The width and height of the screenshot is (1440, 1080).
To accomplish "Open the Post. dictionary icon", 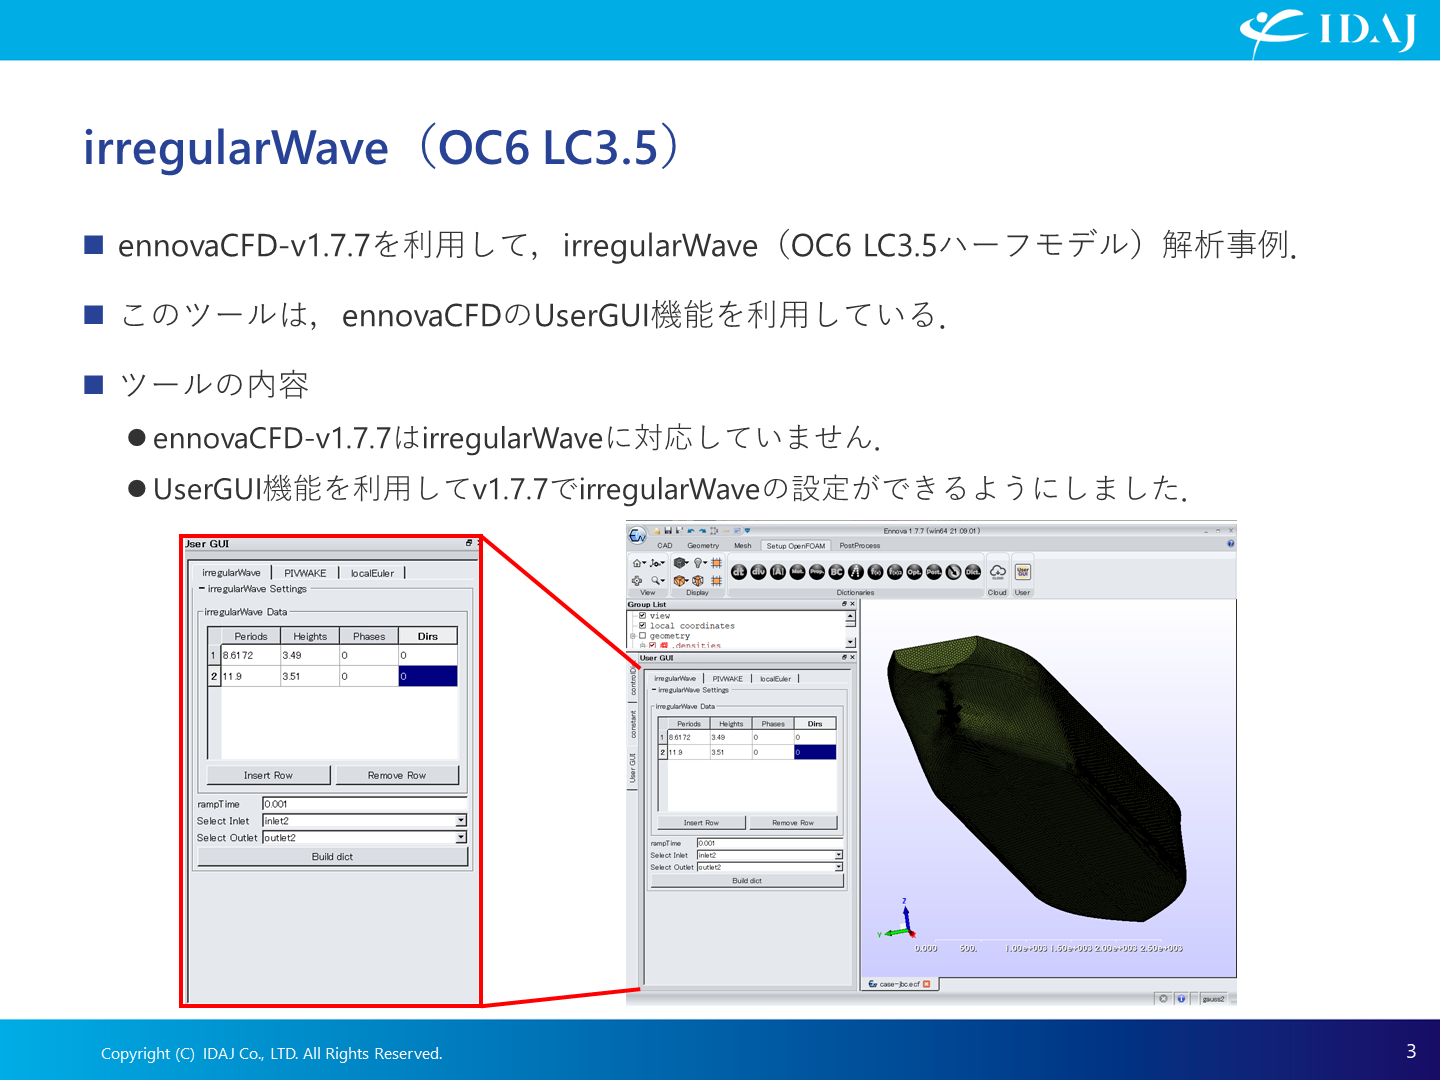I will click(x=934, y=572).
